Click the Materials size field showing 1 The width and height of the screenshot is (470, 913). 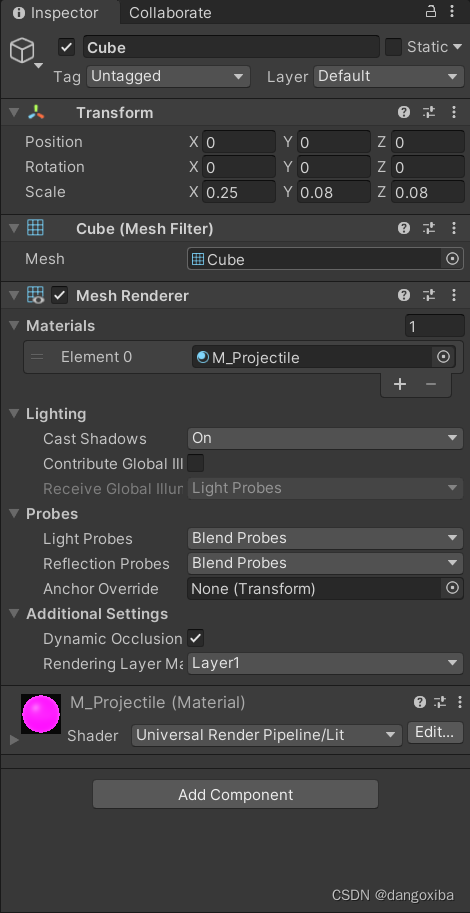coord(434,326)
